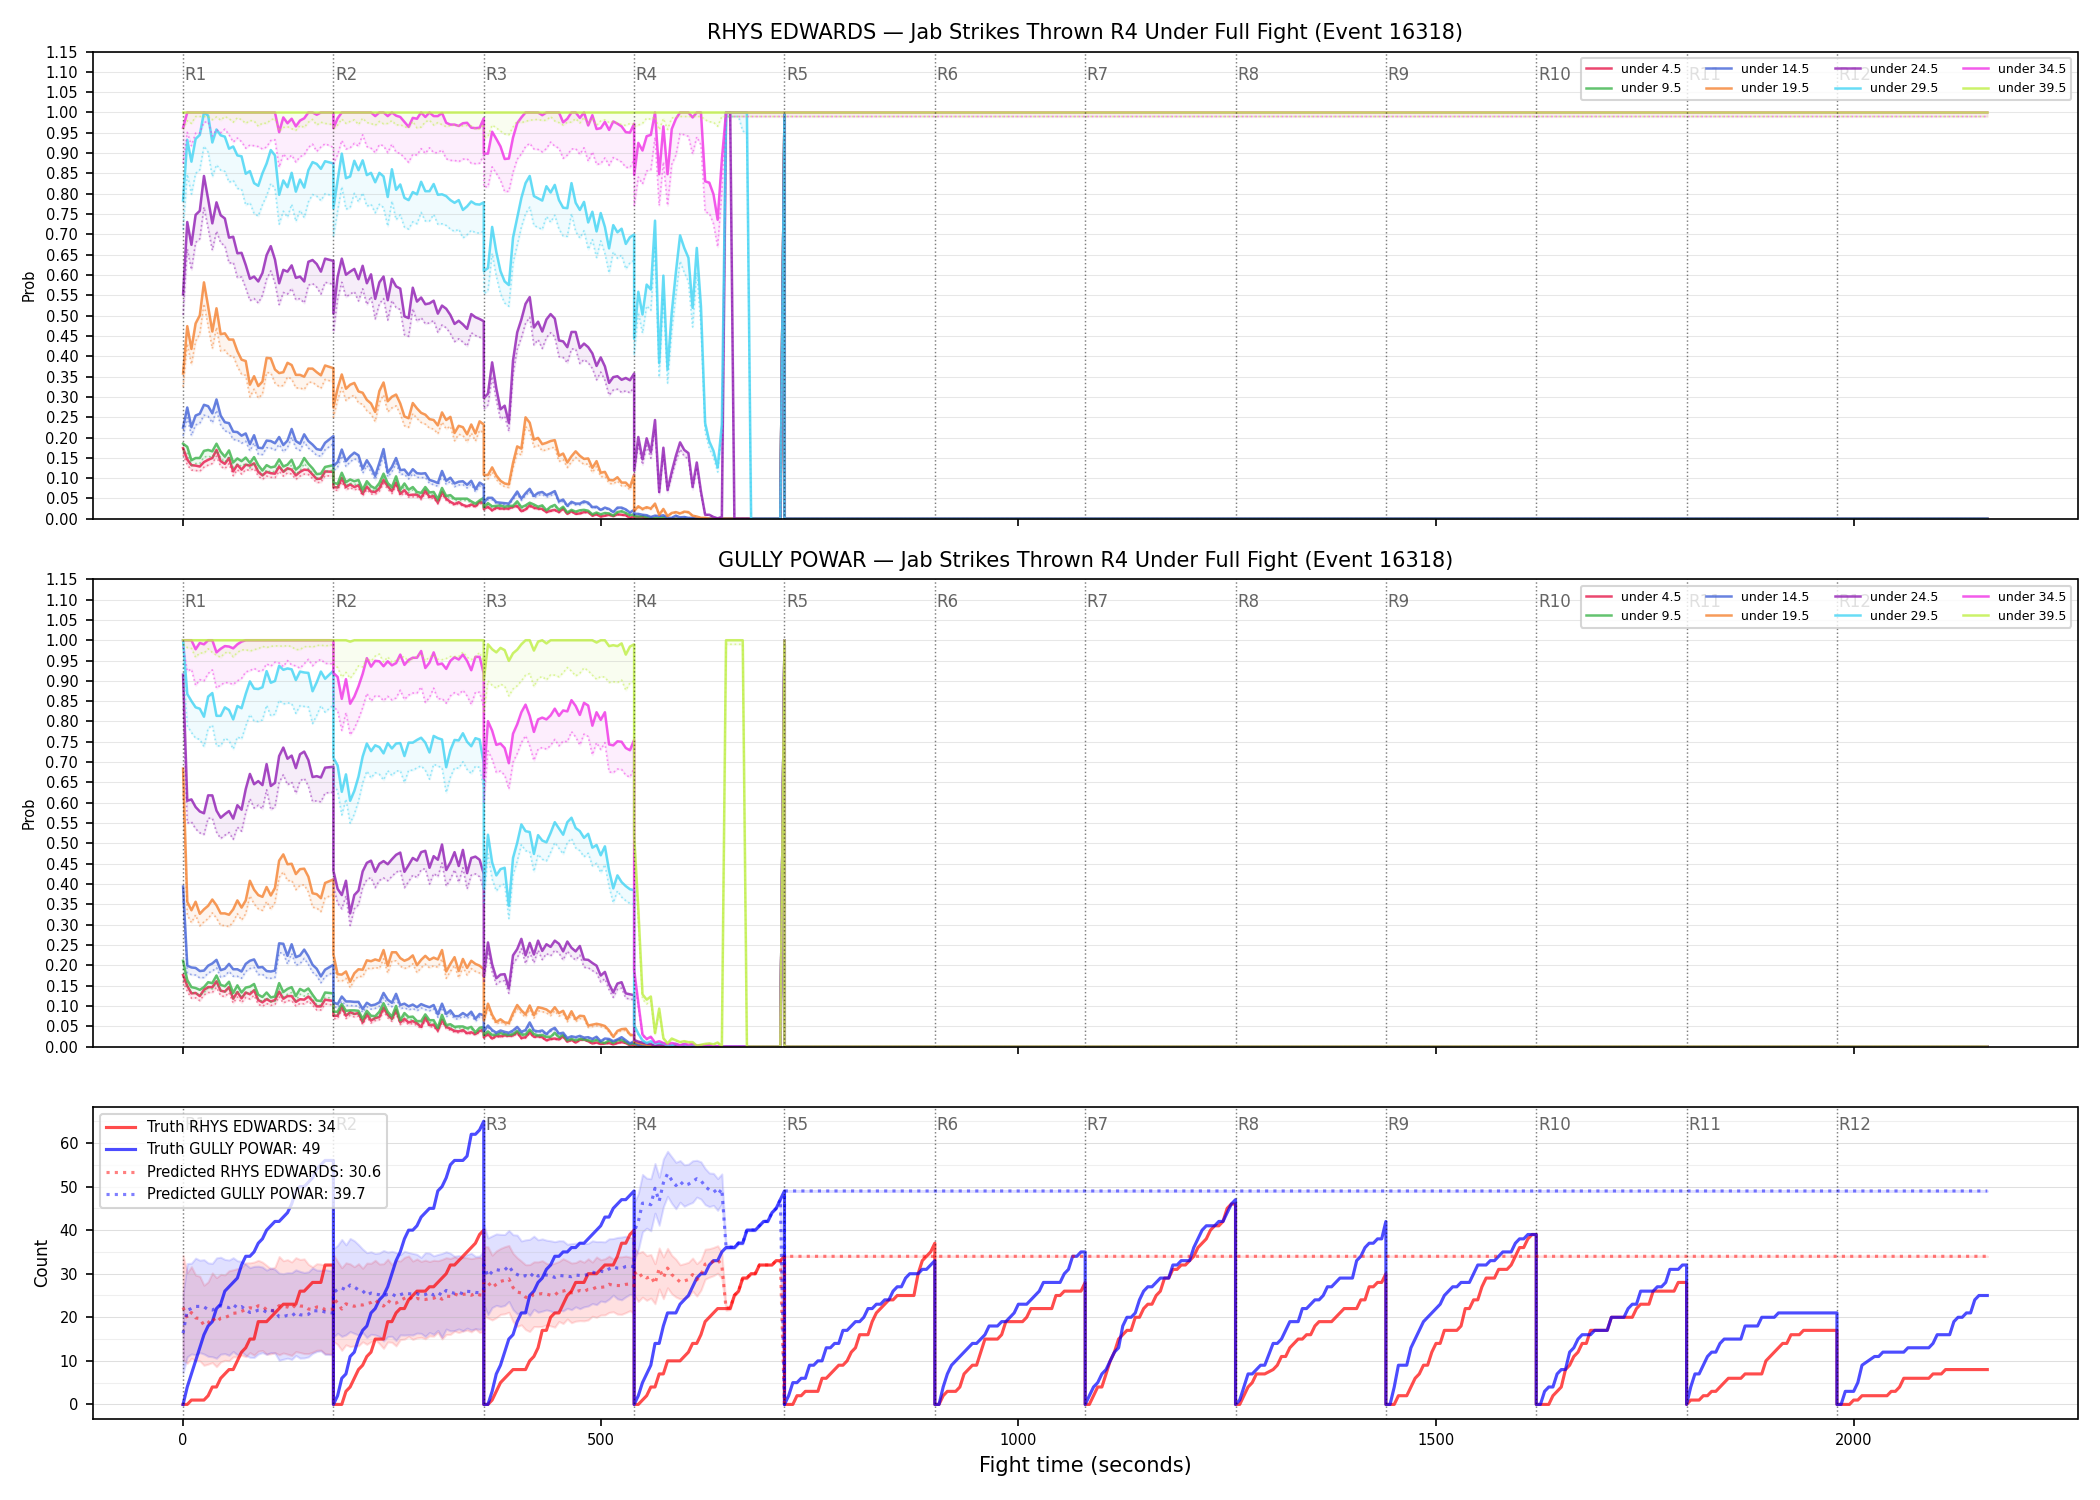The image size is (2100, 1500).
Task: Click 'under 34.5' legend entry in Gully Powar chart
Action: [2014, 597]
